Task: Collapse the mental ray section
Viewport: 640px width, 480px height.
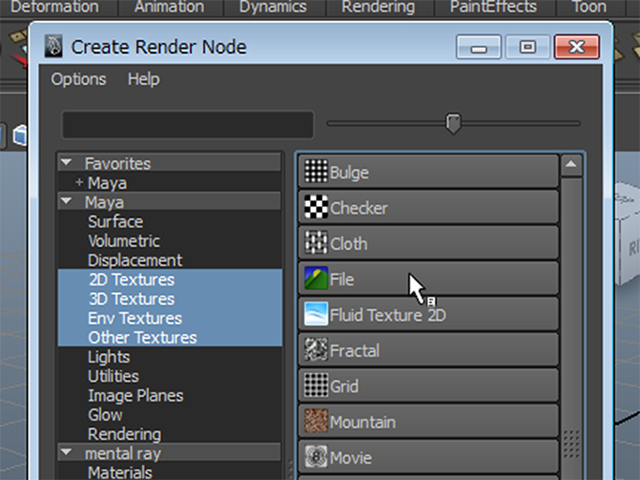Action: click(x=66, y=452)
